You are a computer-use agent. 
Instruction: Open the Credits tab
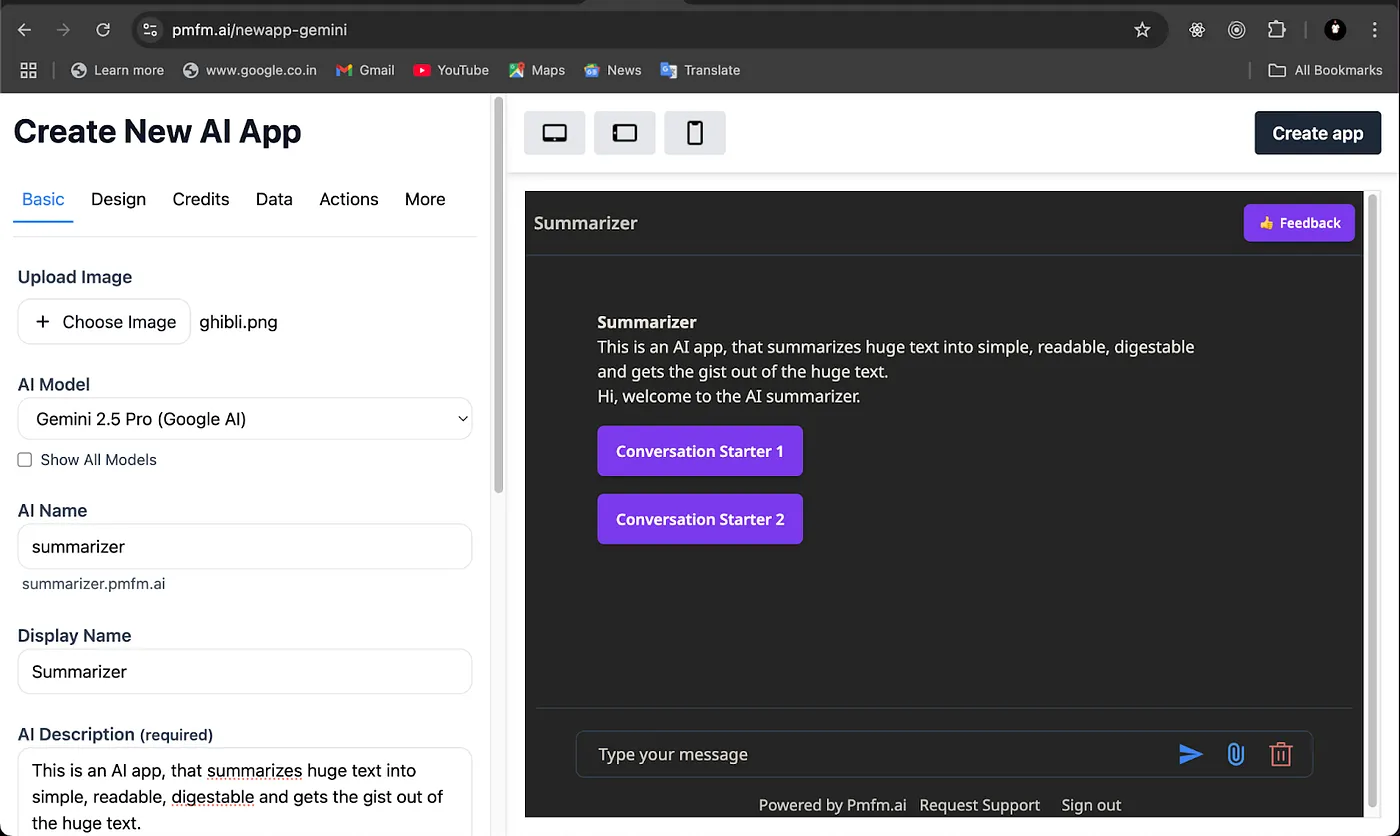(201, 199)
